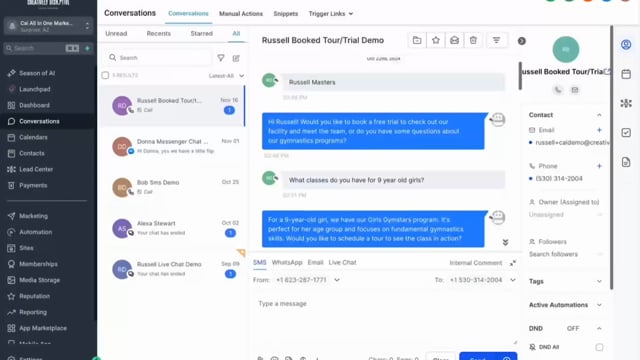The width and height of the screenshot is (640, 360).
Task: Switch to Snippets tab
Action: (286, 14)
